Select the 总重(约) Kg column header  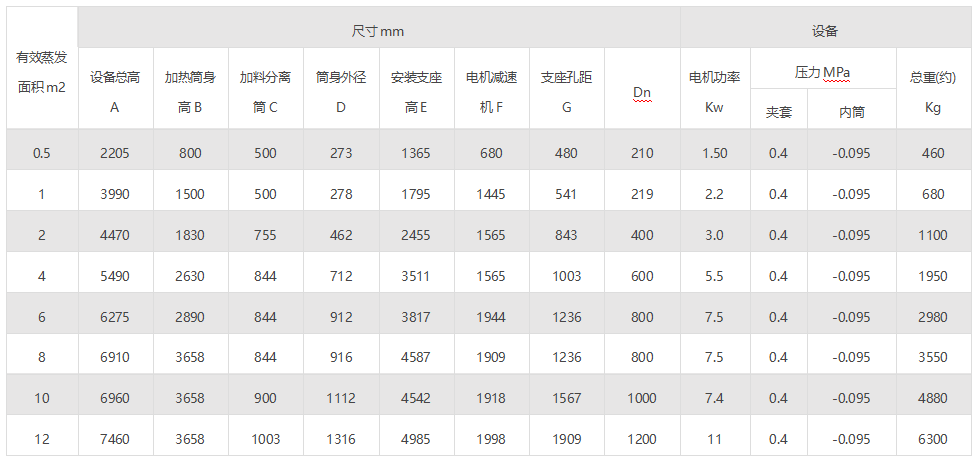coord(933,91)
